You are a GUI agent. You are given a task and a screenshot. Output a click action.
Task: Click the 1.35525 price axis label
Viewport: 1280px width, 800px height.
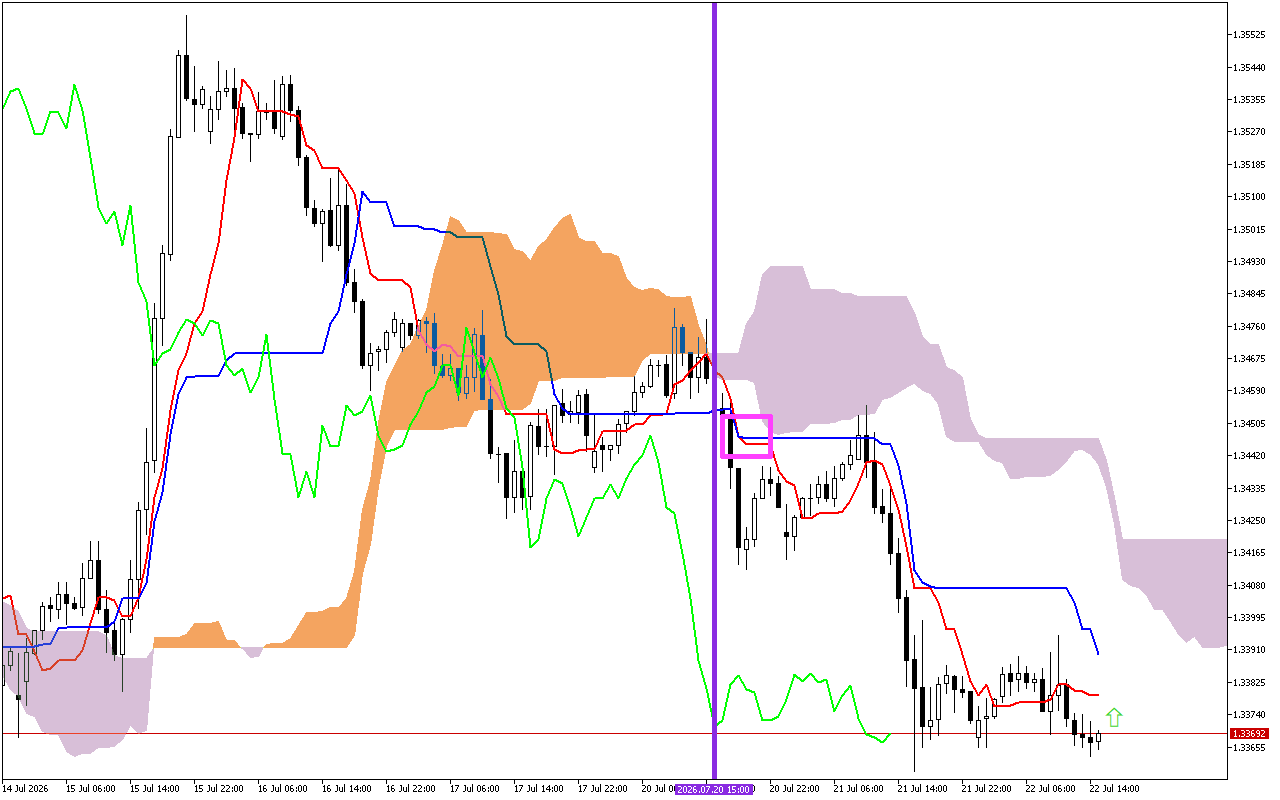(x=1250, y=35)
